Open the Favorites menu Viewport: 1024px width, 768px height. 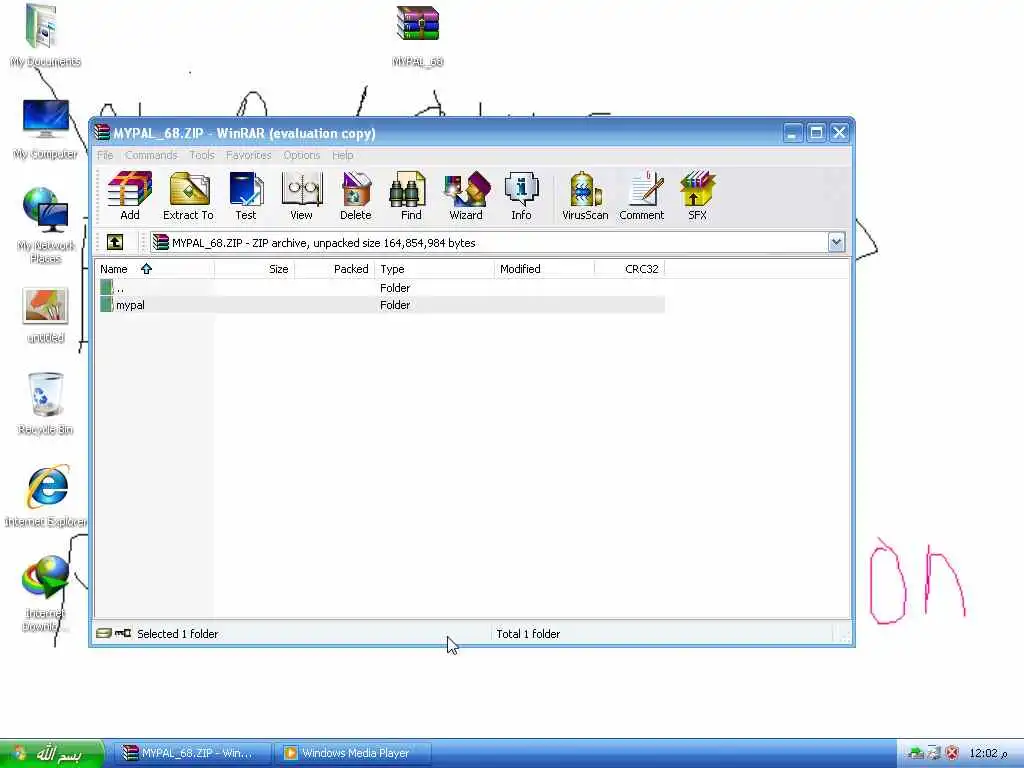pyautogui.click(x=248, y=155)
